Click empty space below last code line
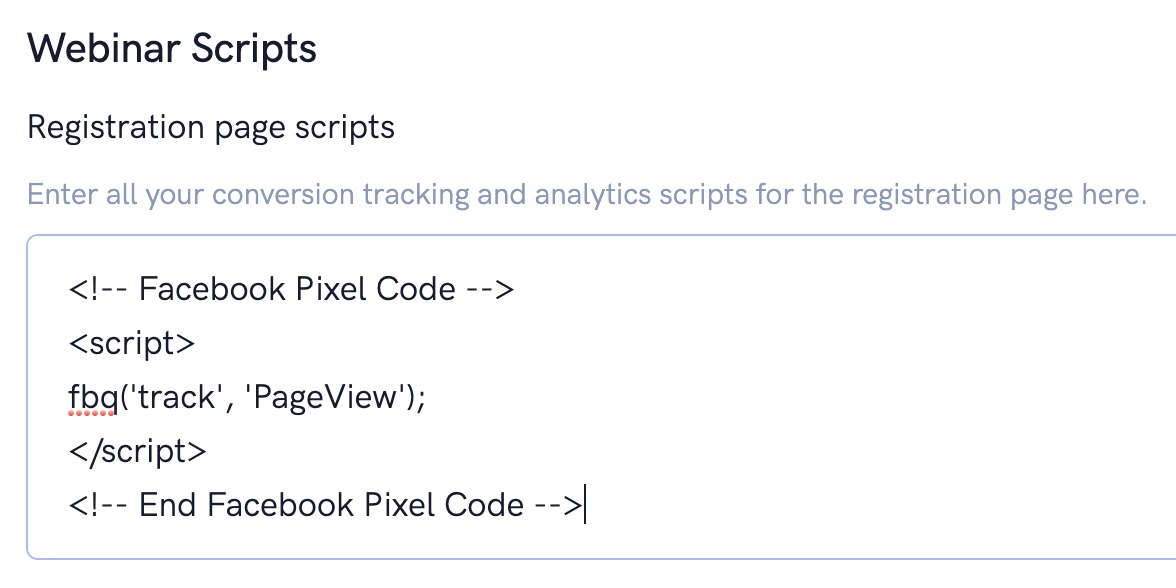The image size is (1176, 588). tap(600, 540)
